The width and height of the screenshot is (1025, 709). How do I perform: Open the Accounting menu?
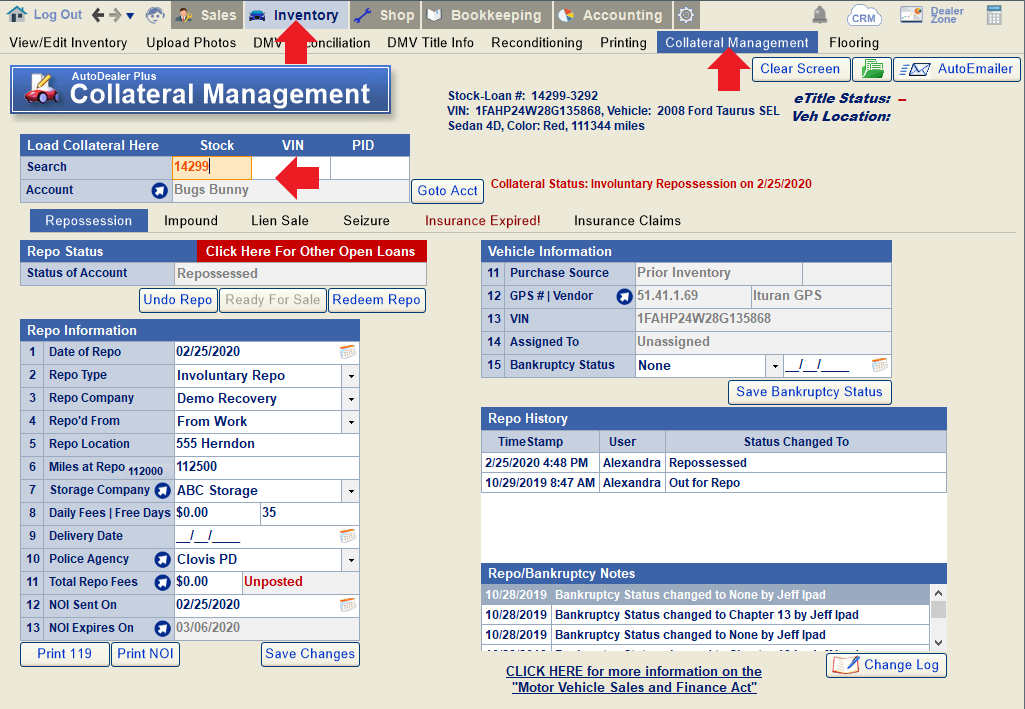(612, 15)
